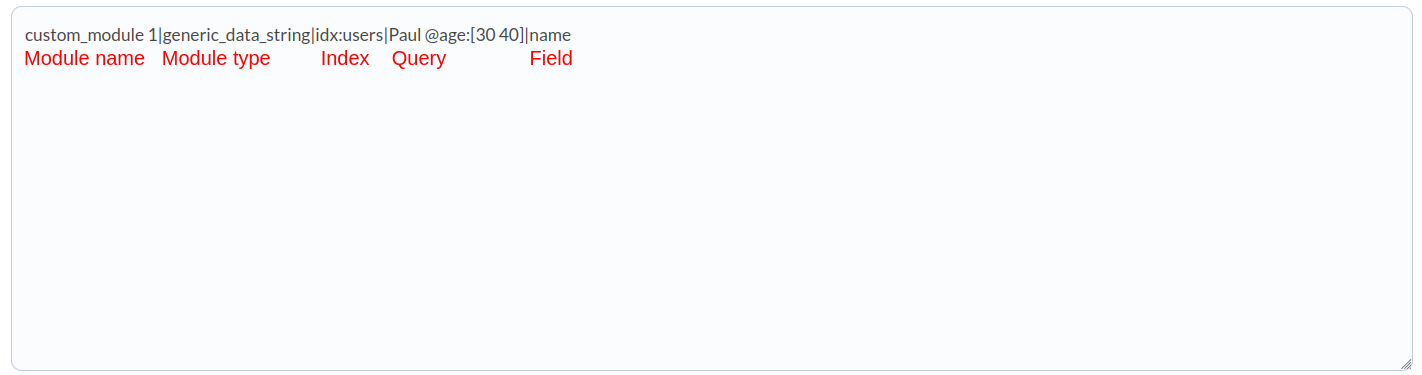This screenshot has width=1422, height=375.
Task: Click the red Module name label
Action: (x=84, y=58)
